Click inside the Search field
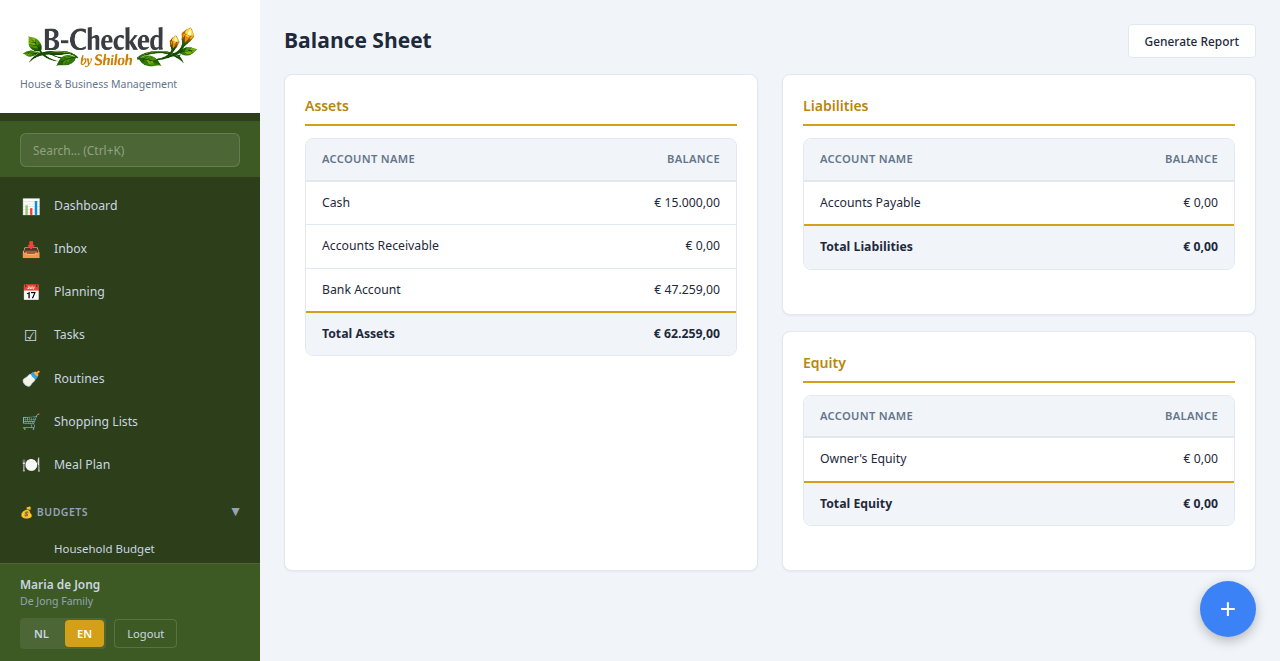The height and width of the screenshot is (661, 1280). click(129, 149)
